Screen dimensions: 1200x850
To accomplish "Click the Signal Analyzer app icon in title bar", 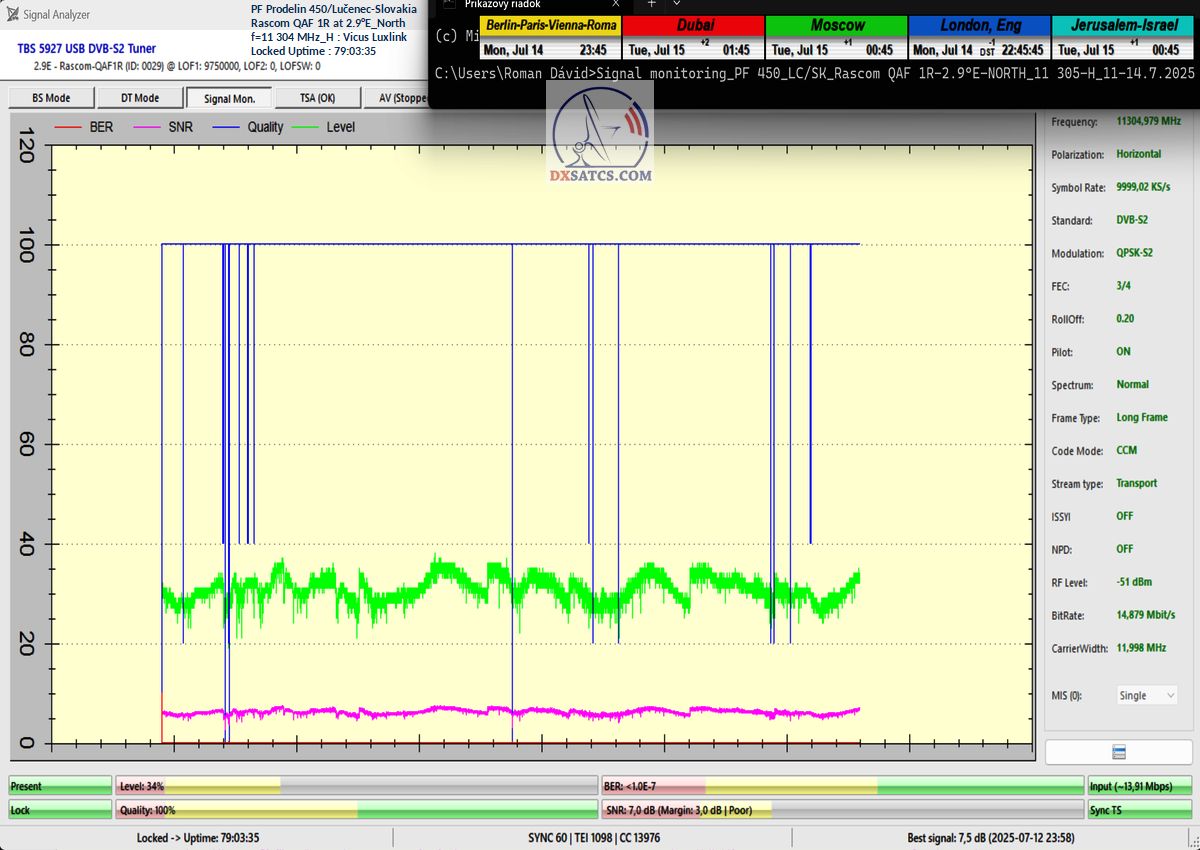I will pyautogui.click(x=12, y=14).
